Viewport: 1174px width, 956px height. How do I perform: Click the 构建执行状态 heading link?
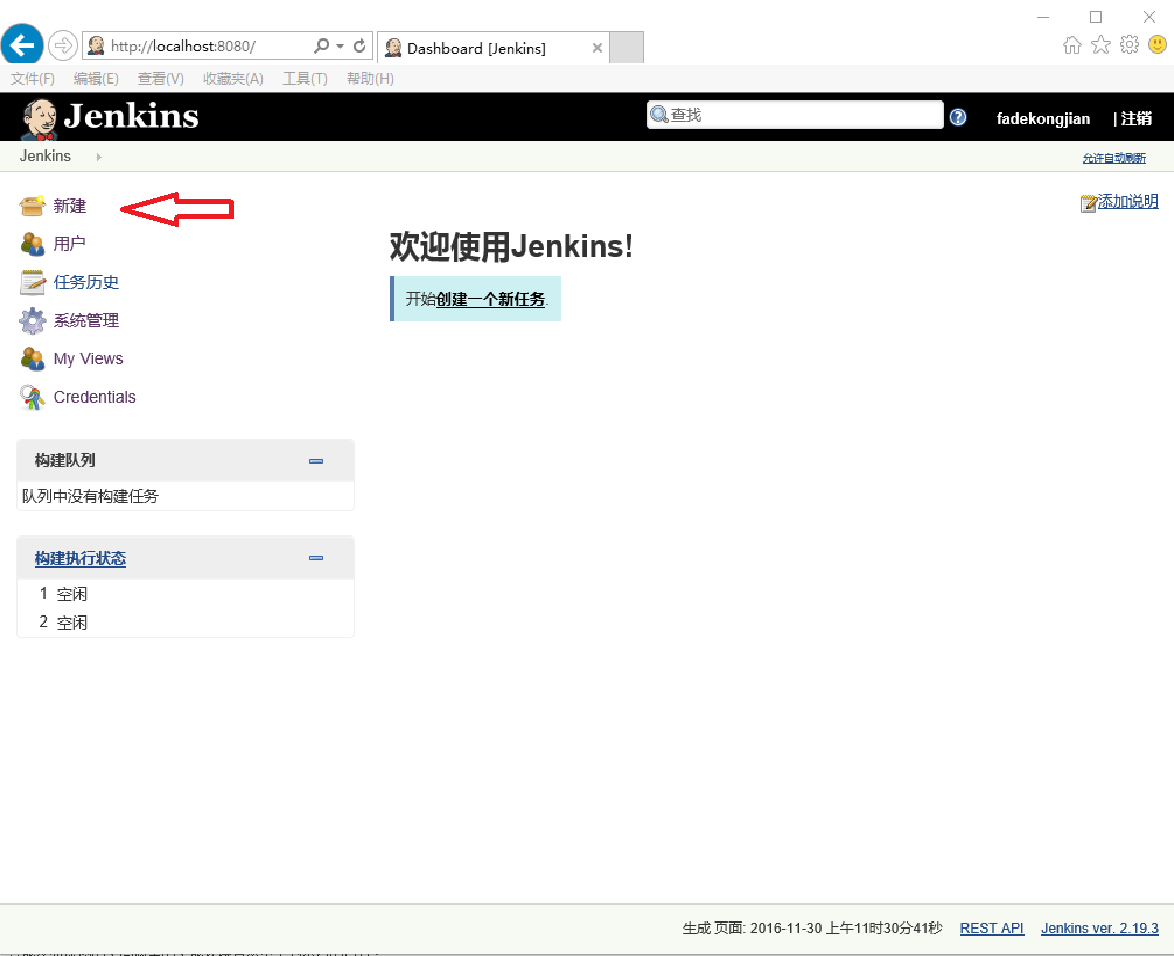80,558
